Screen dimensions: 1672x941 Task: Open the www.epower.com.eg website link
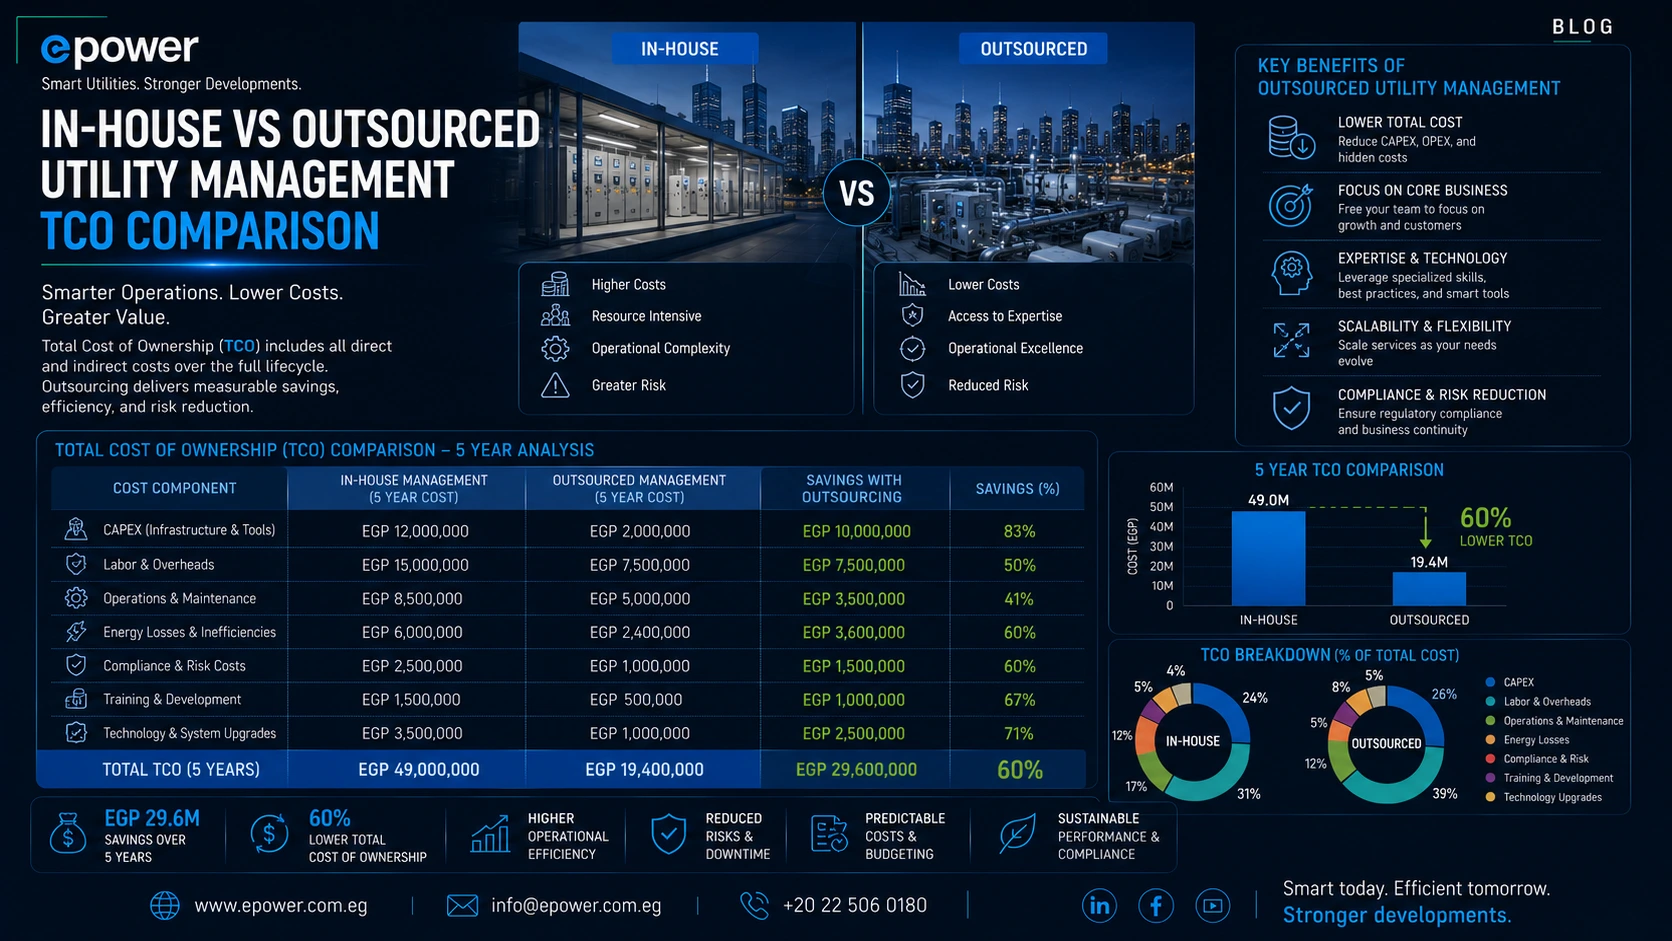[x=281, y=906]
